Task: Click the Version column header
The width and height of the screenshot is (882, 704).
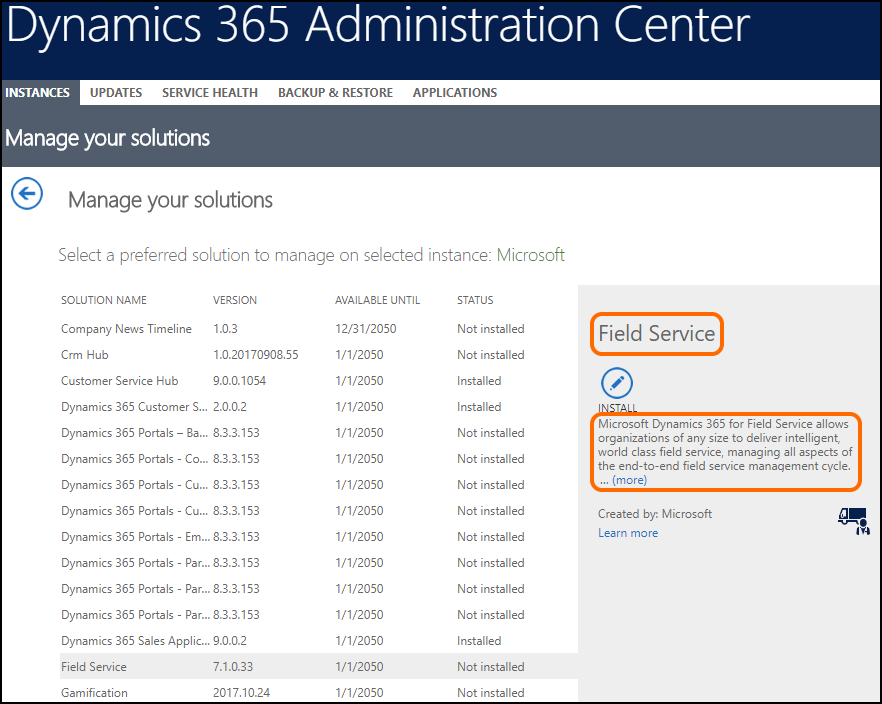Action: 235,300
